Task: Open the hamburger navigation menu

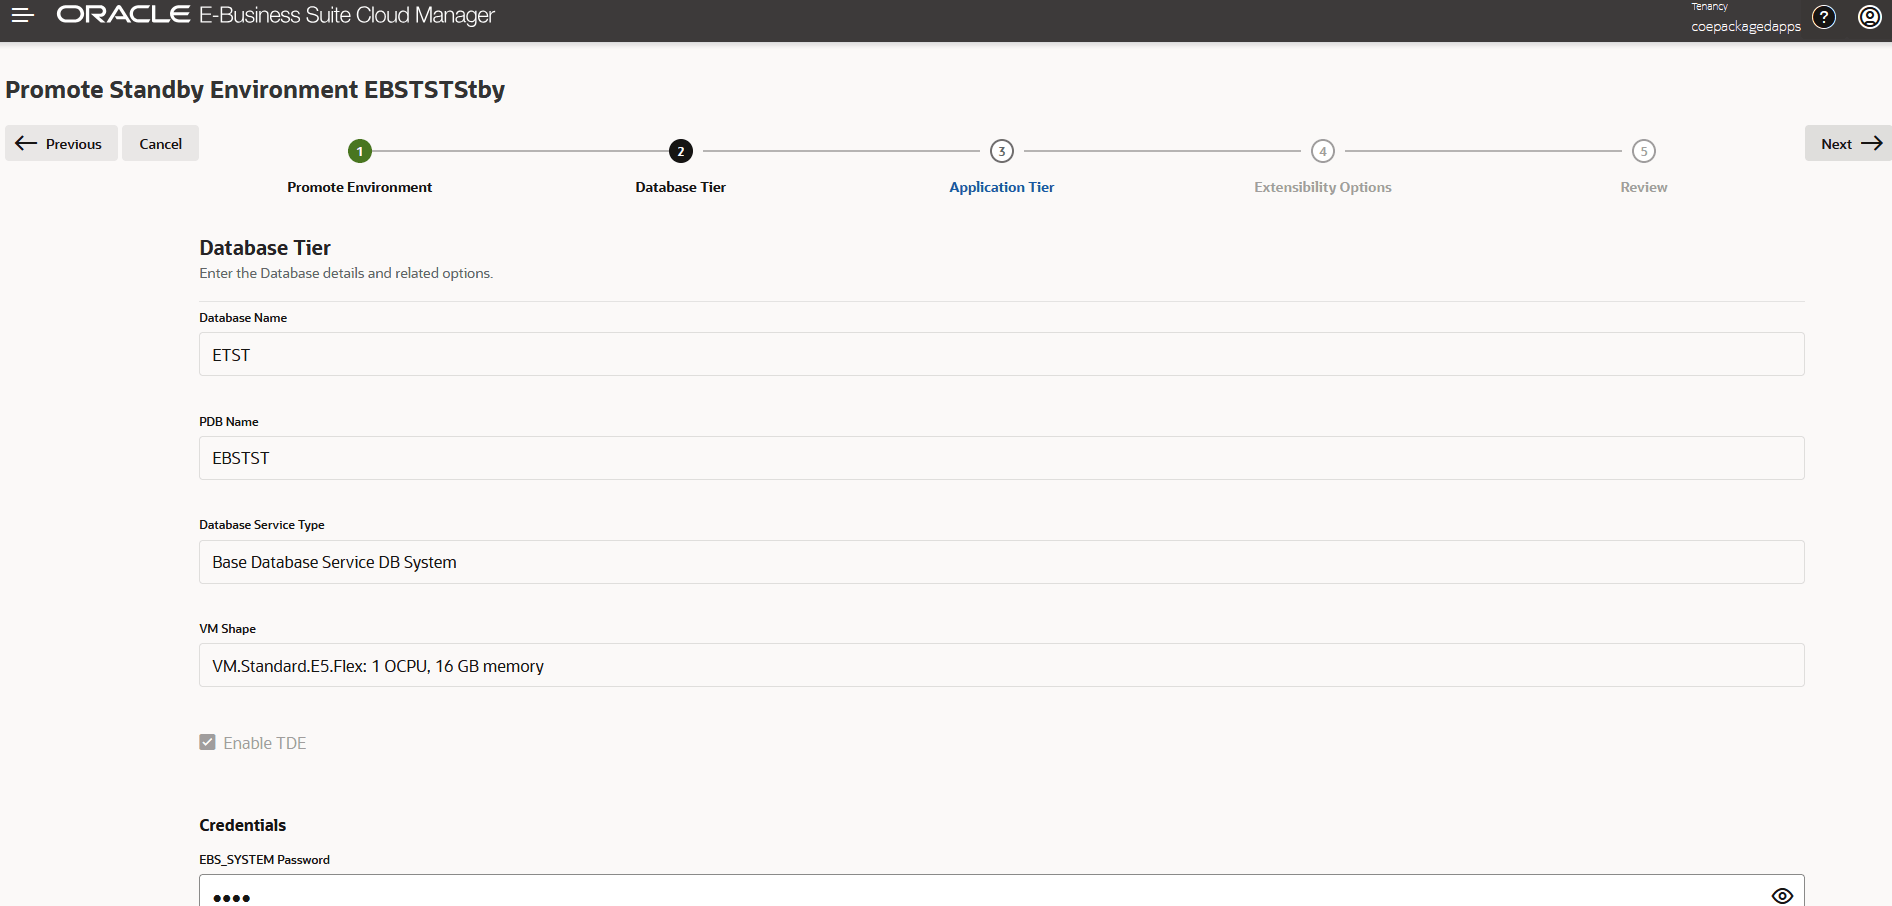Action: point(23,15)
